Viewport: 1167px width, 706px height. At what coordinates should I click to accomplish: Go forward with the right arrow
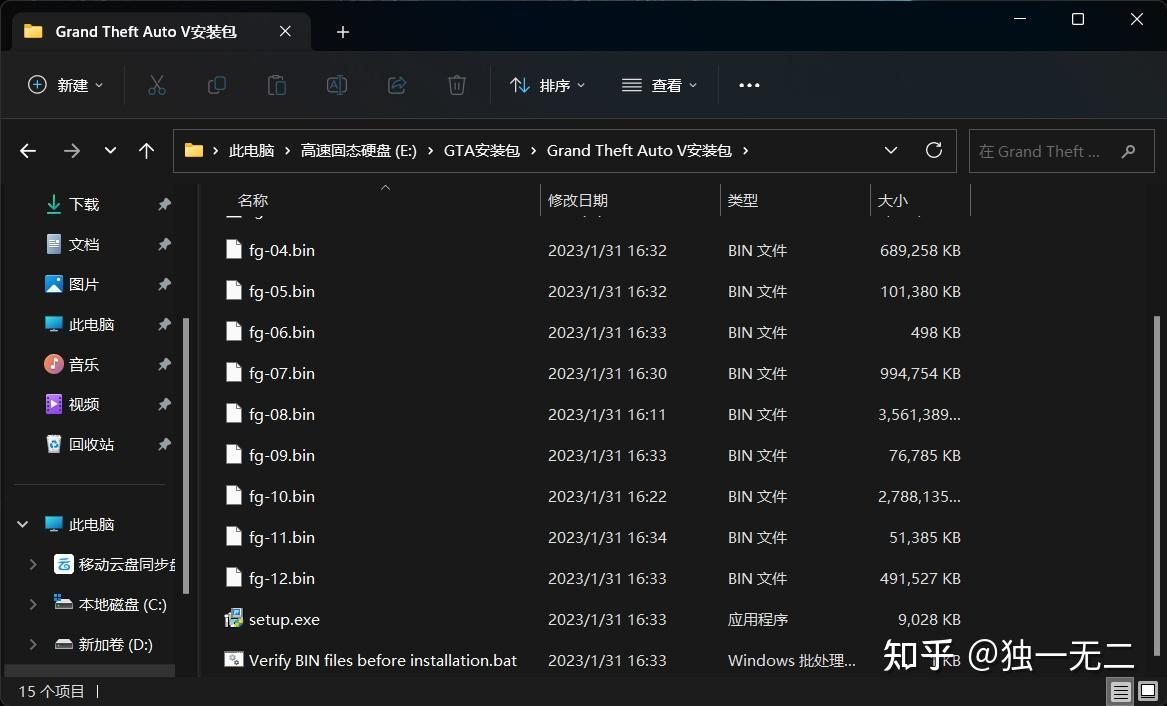71,151
